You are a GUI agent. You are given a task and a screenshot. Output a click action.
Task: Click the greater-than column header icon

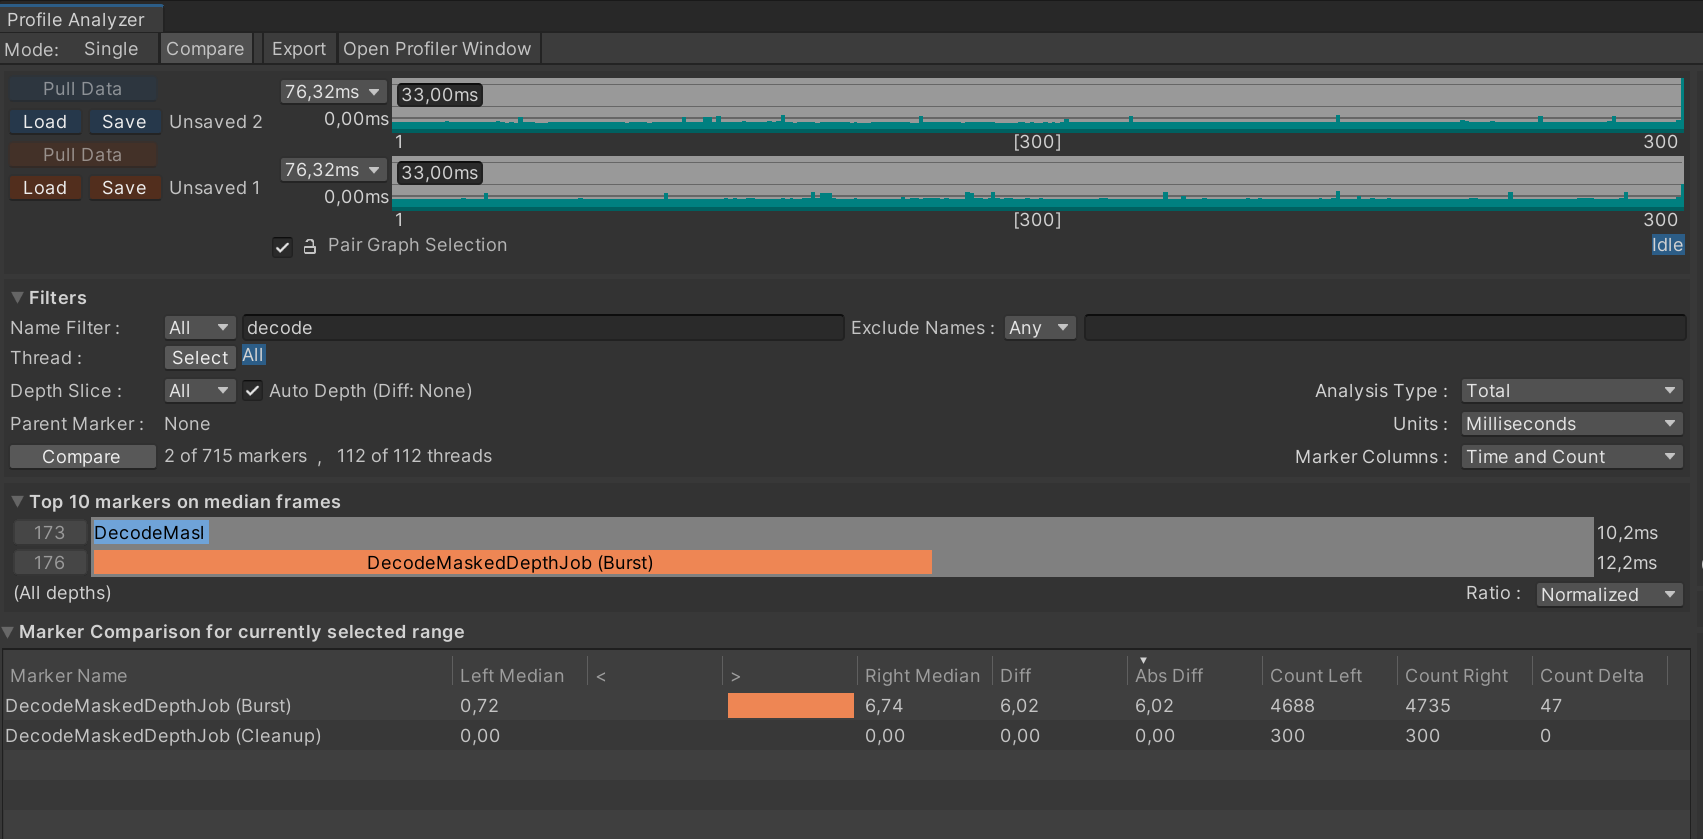pyautogui.click(x=736, y=677)
